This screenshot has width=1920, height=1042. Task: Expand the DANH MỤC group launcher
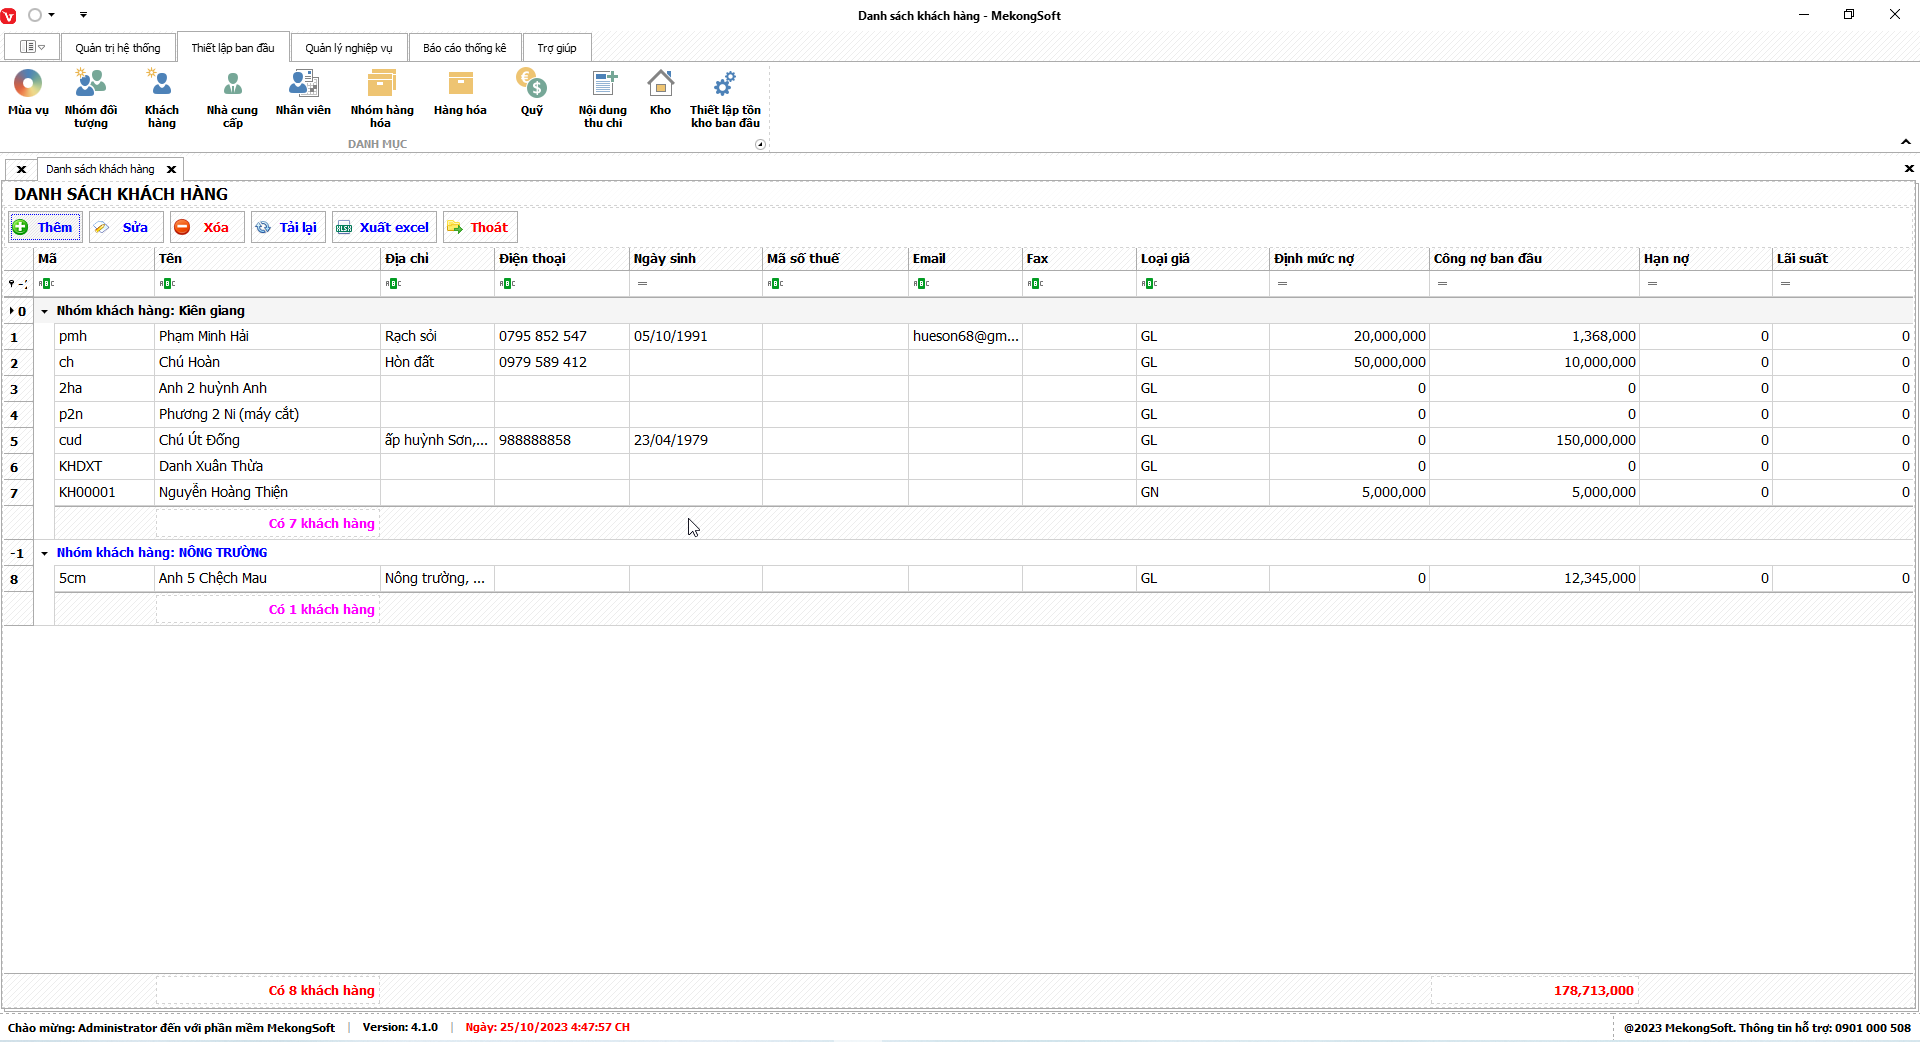760,145
